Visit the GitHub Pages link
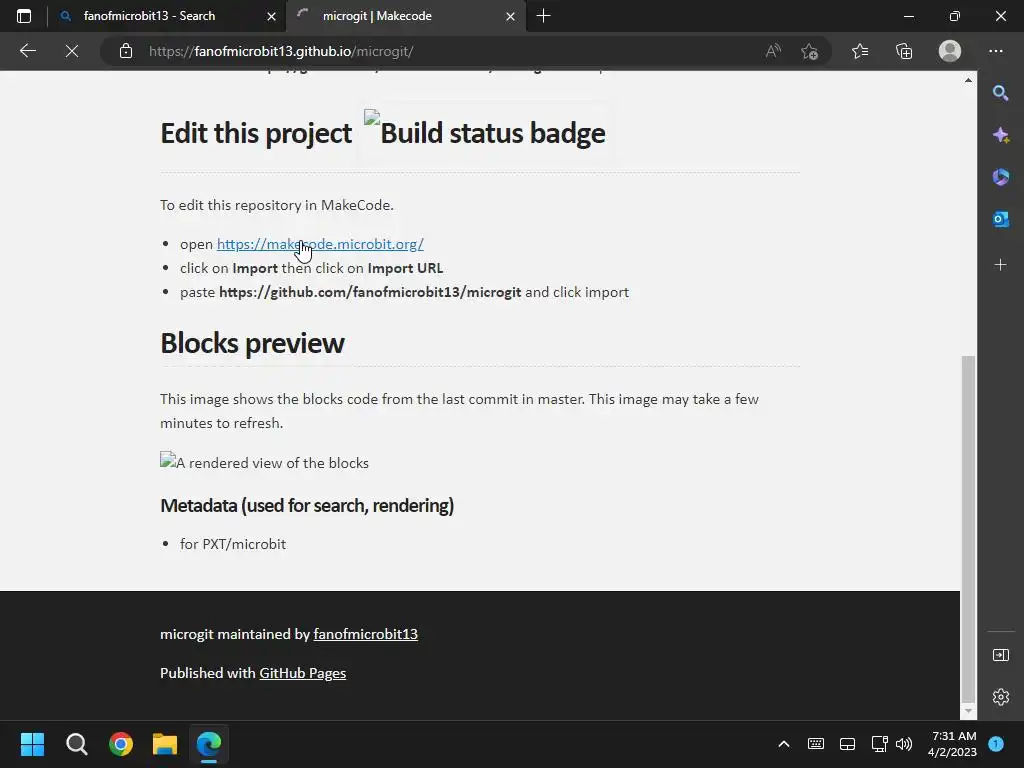Image resolution: width=1024 pixels, height=768 pixels. [302, 673]
